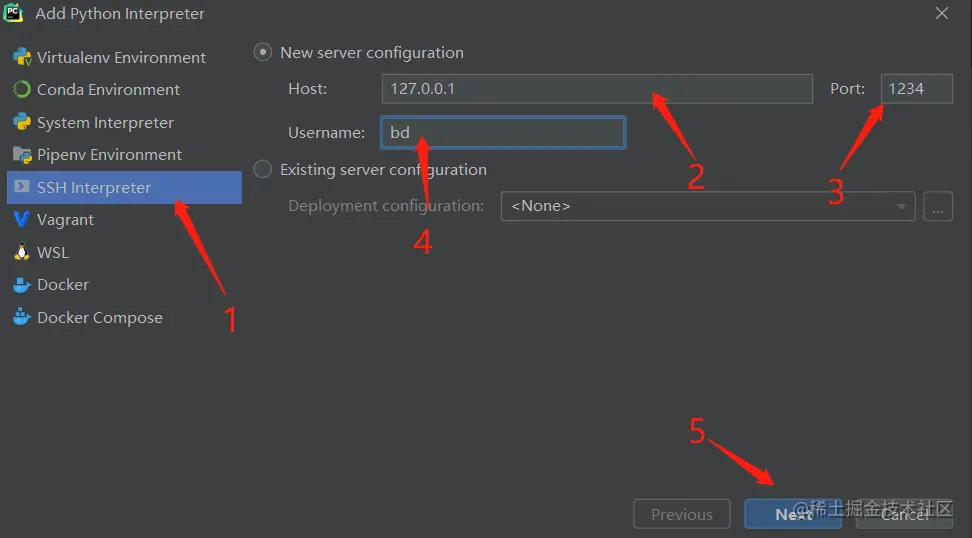Click the Next button
The image size is (972, 538).
pyautogui.click(x=793, y=514)
